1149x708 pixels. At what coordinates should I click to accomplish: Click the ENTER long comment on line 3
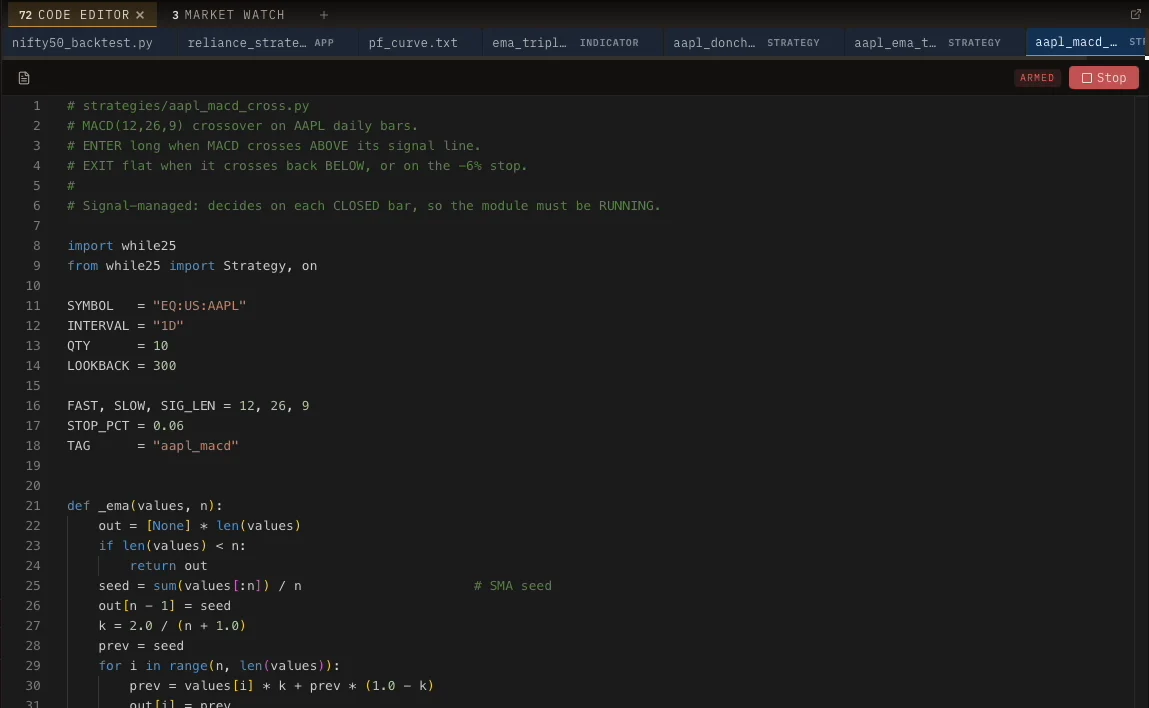click(274, 146)
